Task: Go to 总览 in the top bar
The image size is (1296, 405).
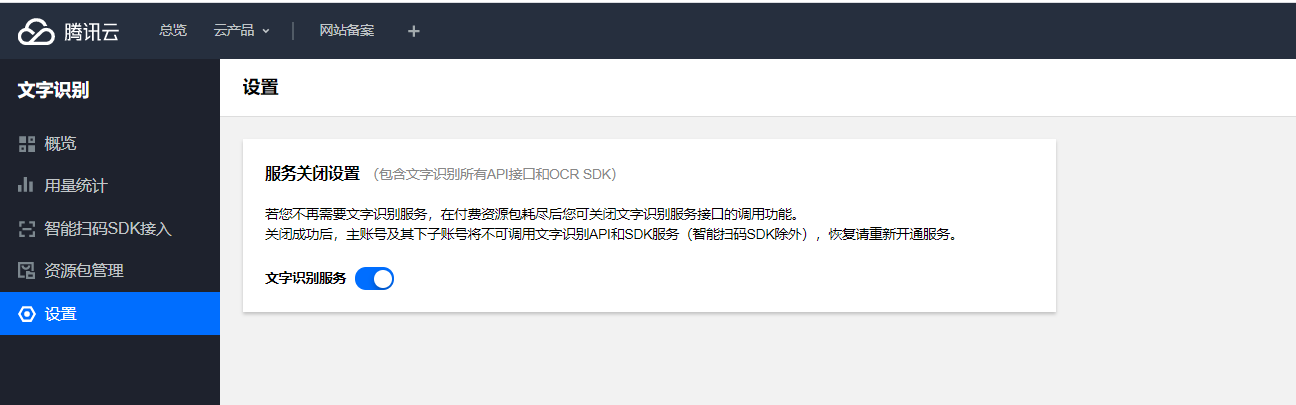Action: pyautogui.click(x=173, y=30)
